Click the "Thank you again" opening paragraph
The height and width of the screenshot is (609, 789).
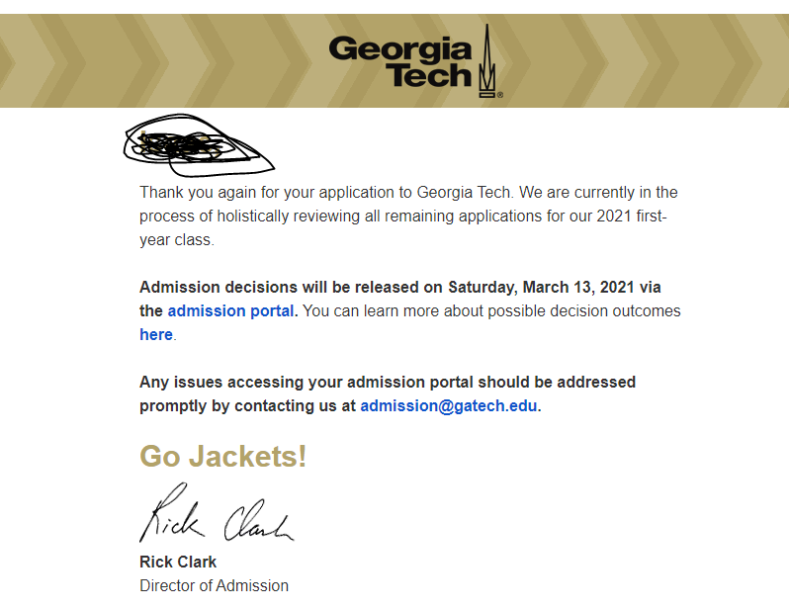(409, 216)
